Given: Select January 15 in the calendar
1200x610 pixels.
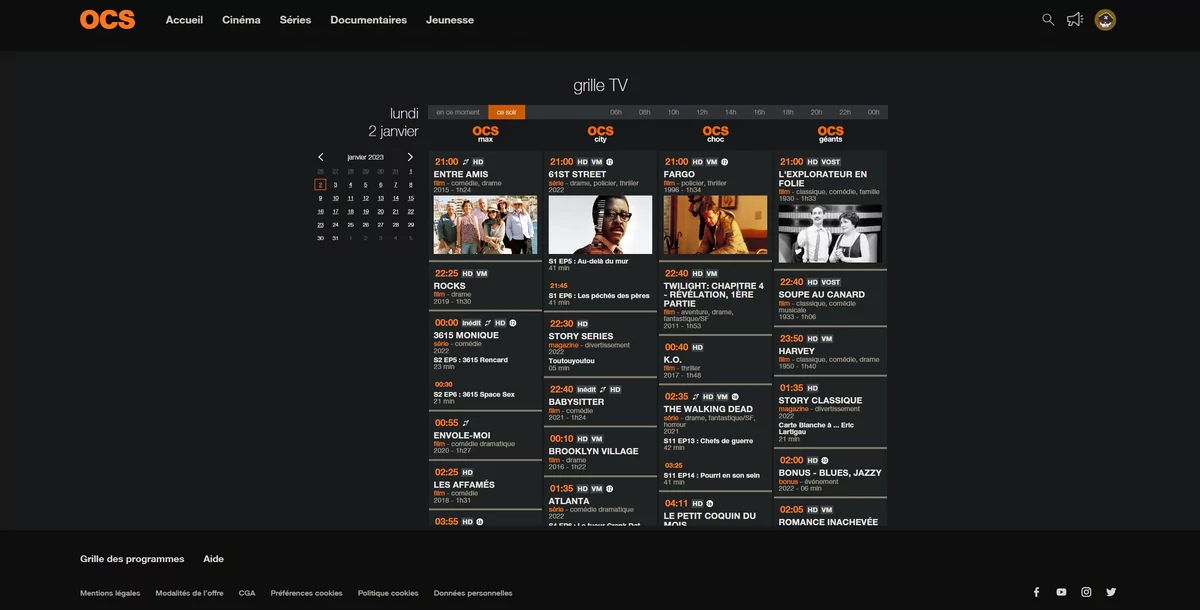Looking at the screenshot, I should 410,198.
